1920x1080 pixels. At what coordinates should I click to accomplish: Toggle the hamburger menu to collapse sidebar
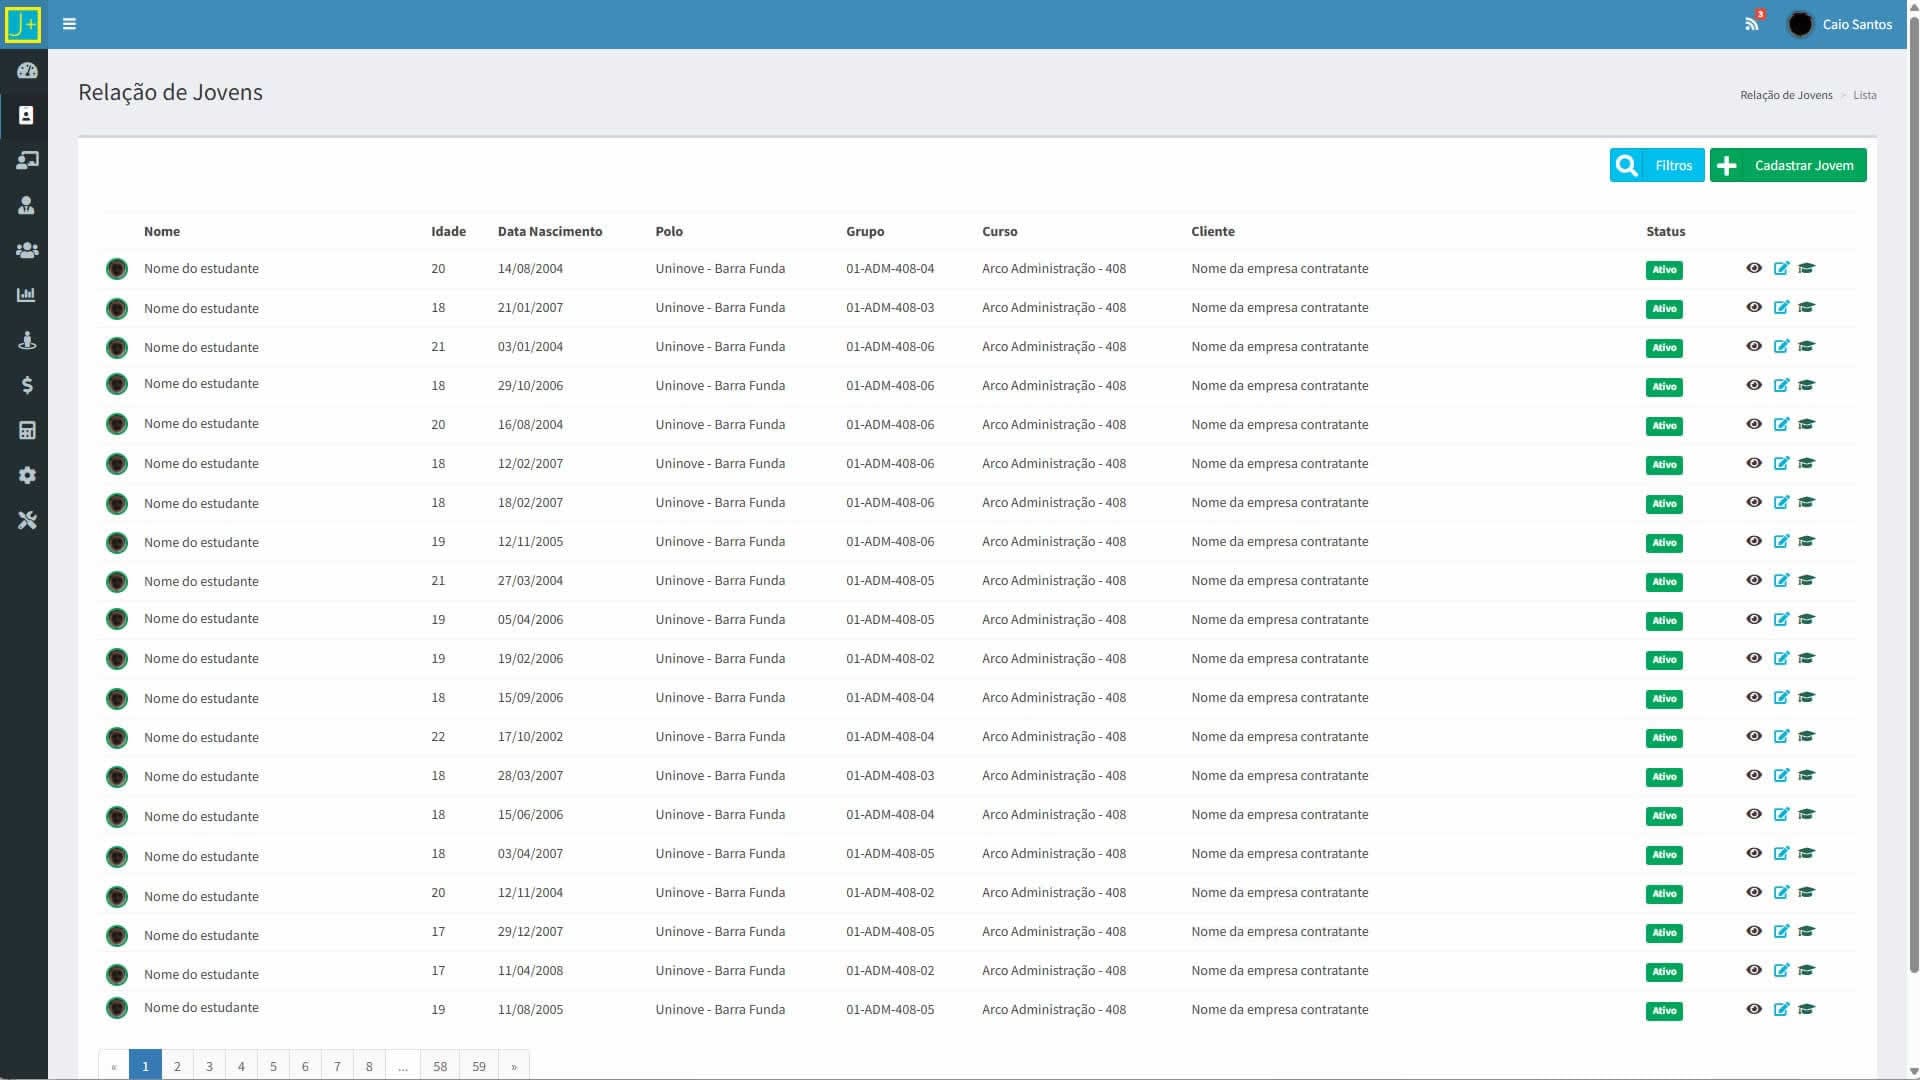tap(69, 24)
